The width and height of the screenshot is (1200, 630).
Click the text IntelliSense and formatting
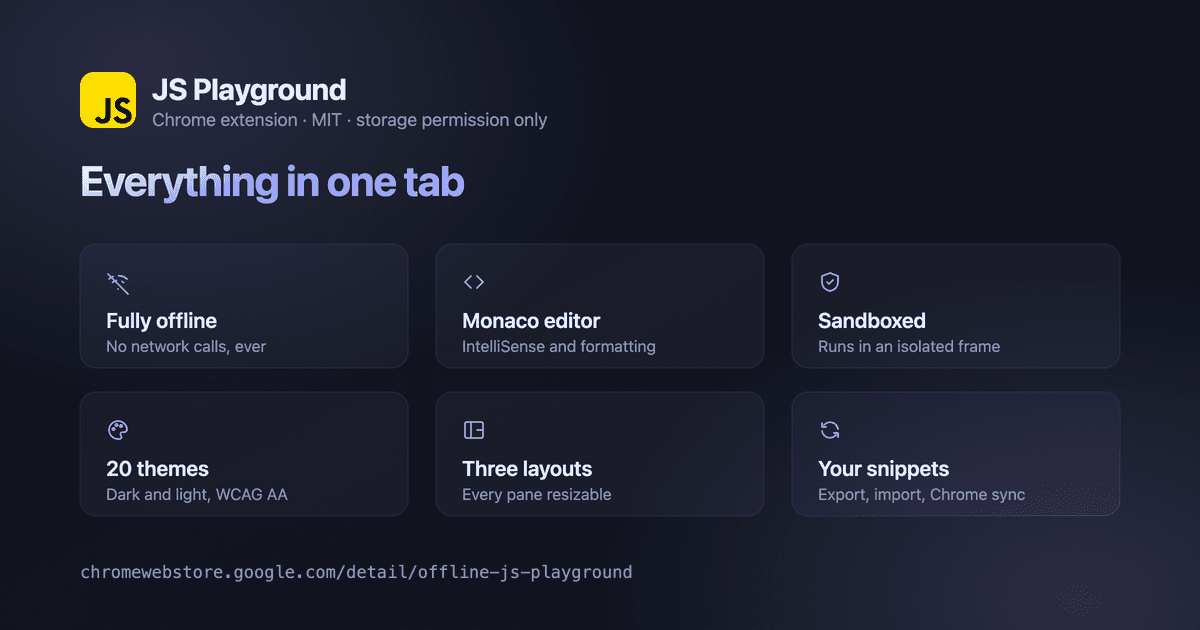[559, 347]
